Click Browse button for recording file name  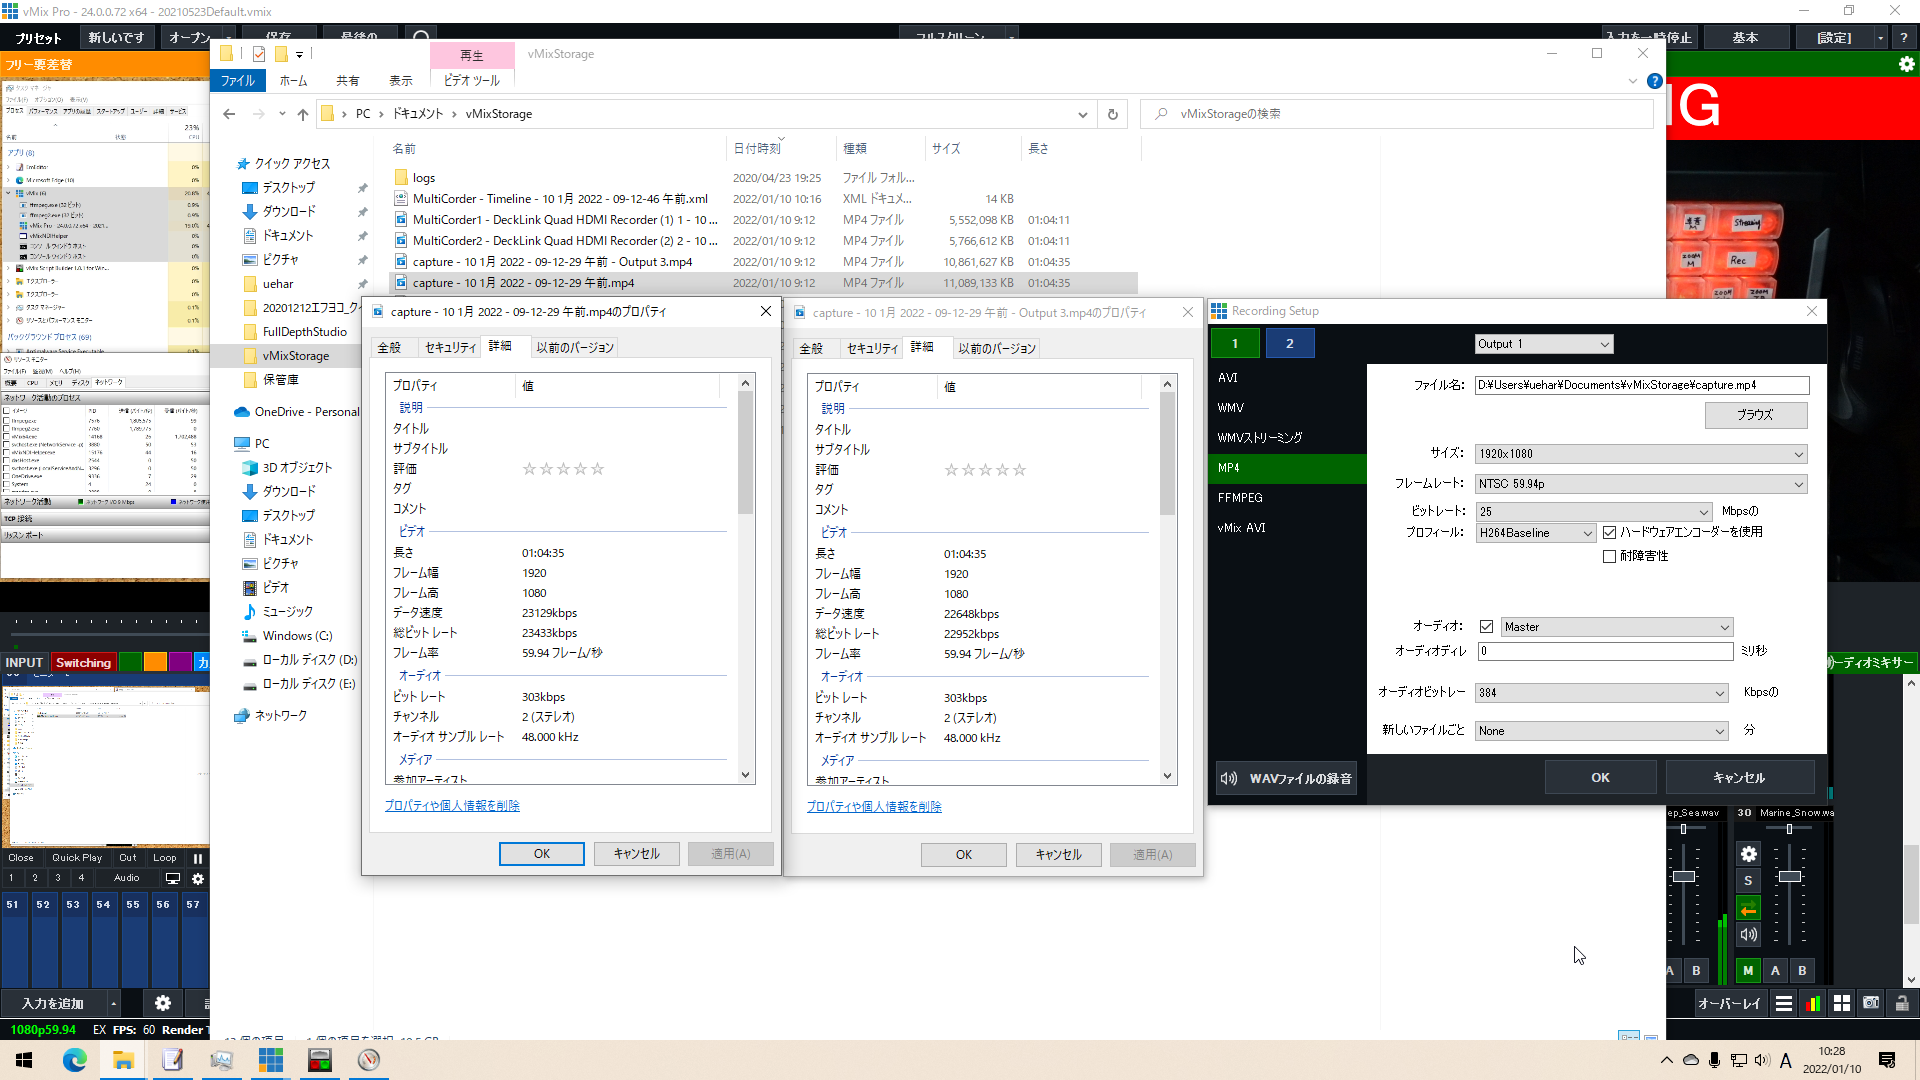click(1755, 415)
